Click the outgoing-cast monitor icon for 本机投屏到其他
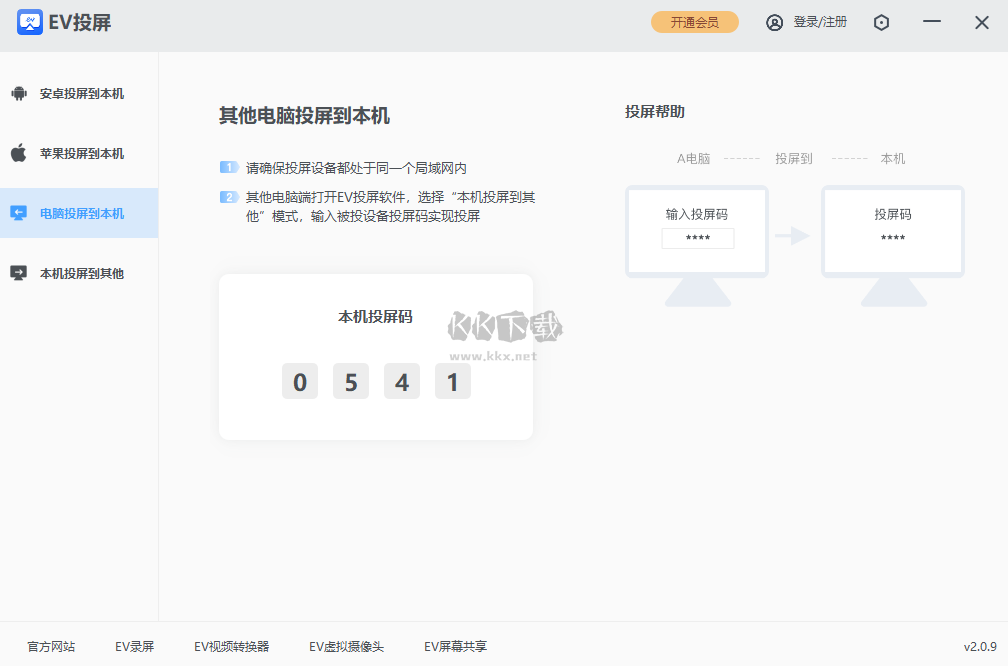Screen dimensions: 1008x666 (22, 273)
